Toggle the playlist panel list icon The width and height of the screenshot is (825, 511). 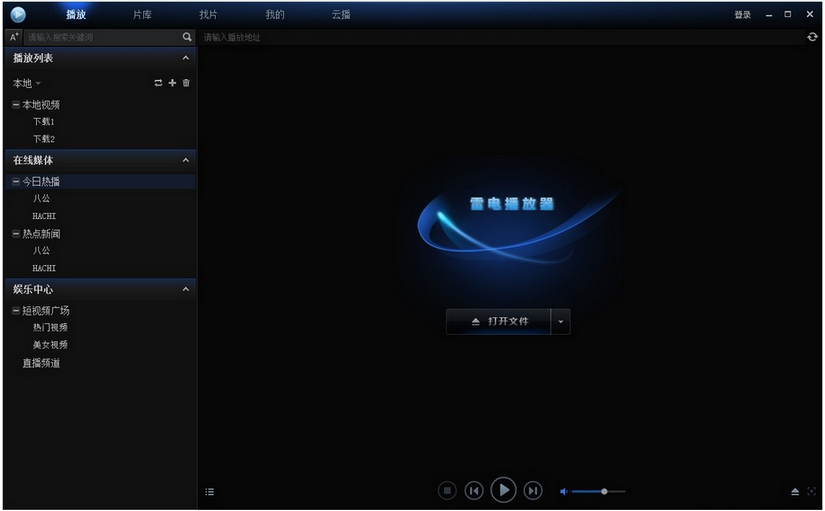(209, 492)
